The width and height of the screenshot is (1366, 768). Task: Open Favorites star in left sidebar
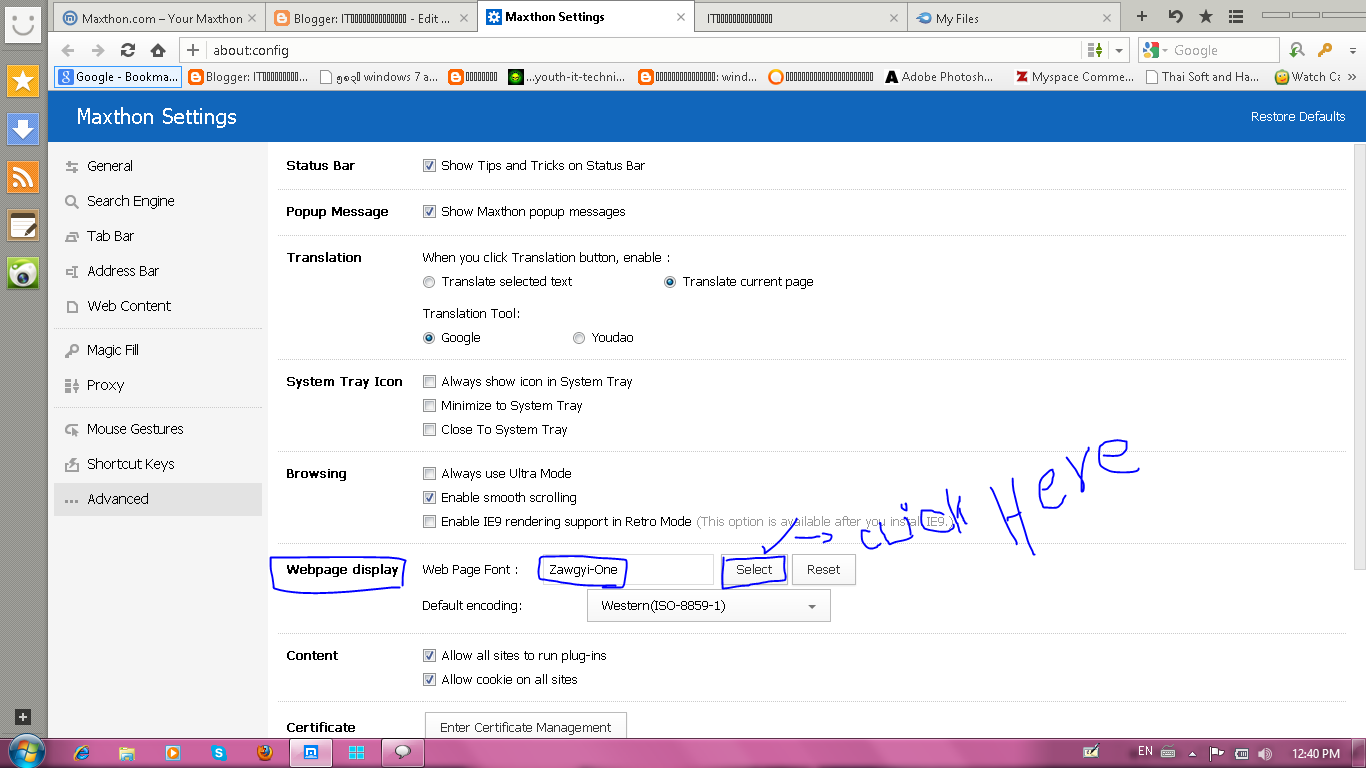pos(22,81)
